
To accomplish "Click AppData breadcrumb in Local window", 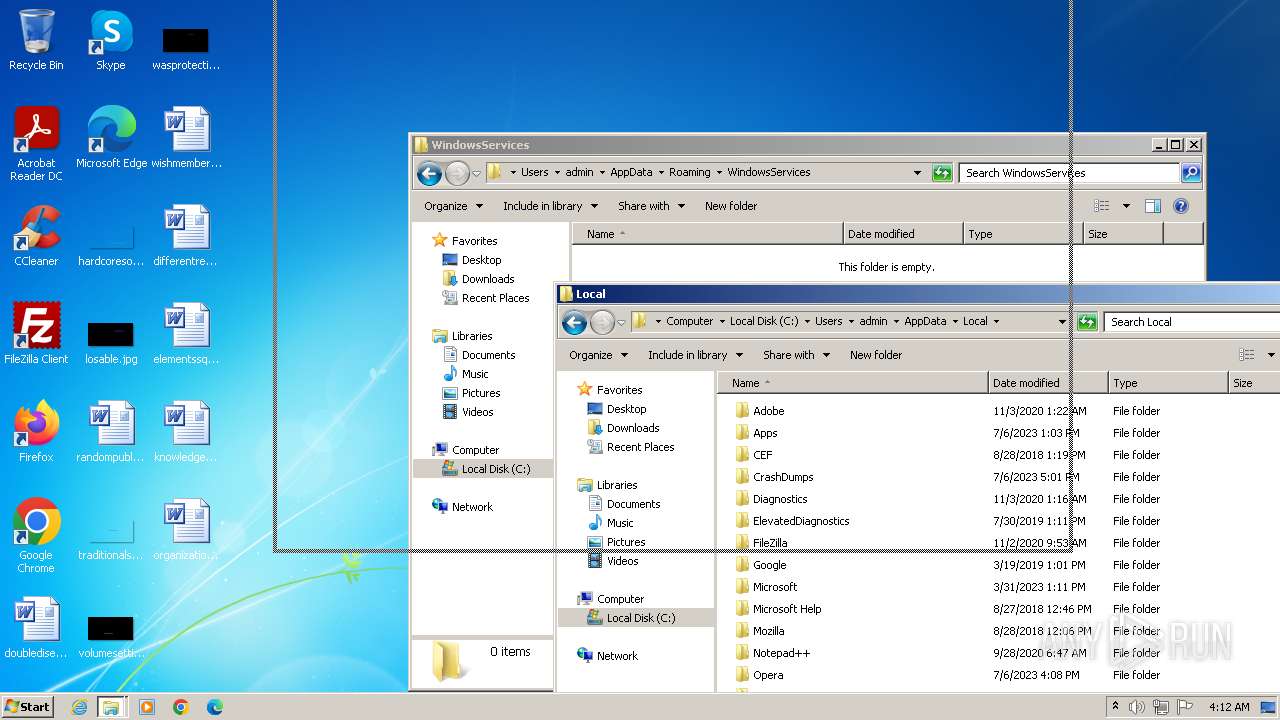I will click(x=925, y=322).
